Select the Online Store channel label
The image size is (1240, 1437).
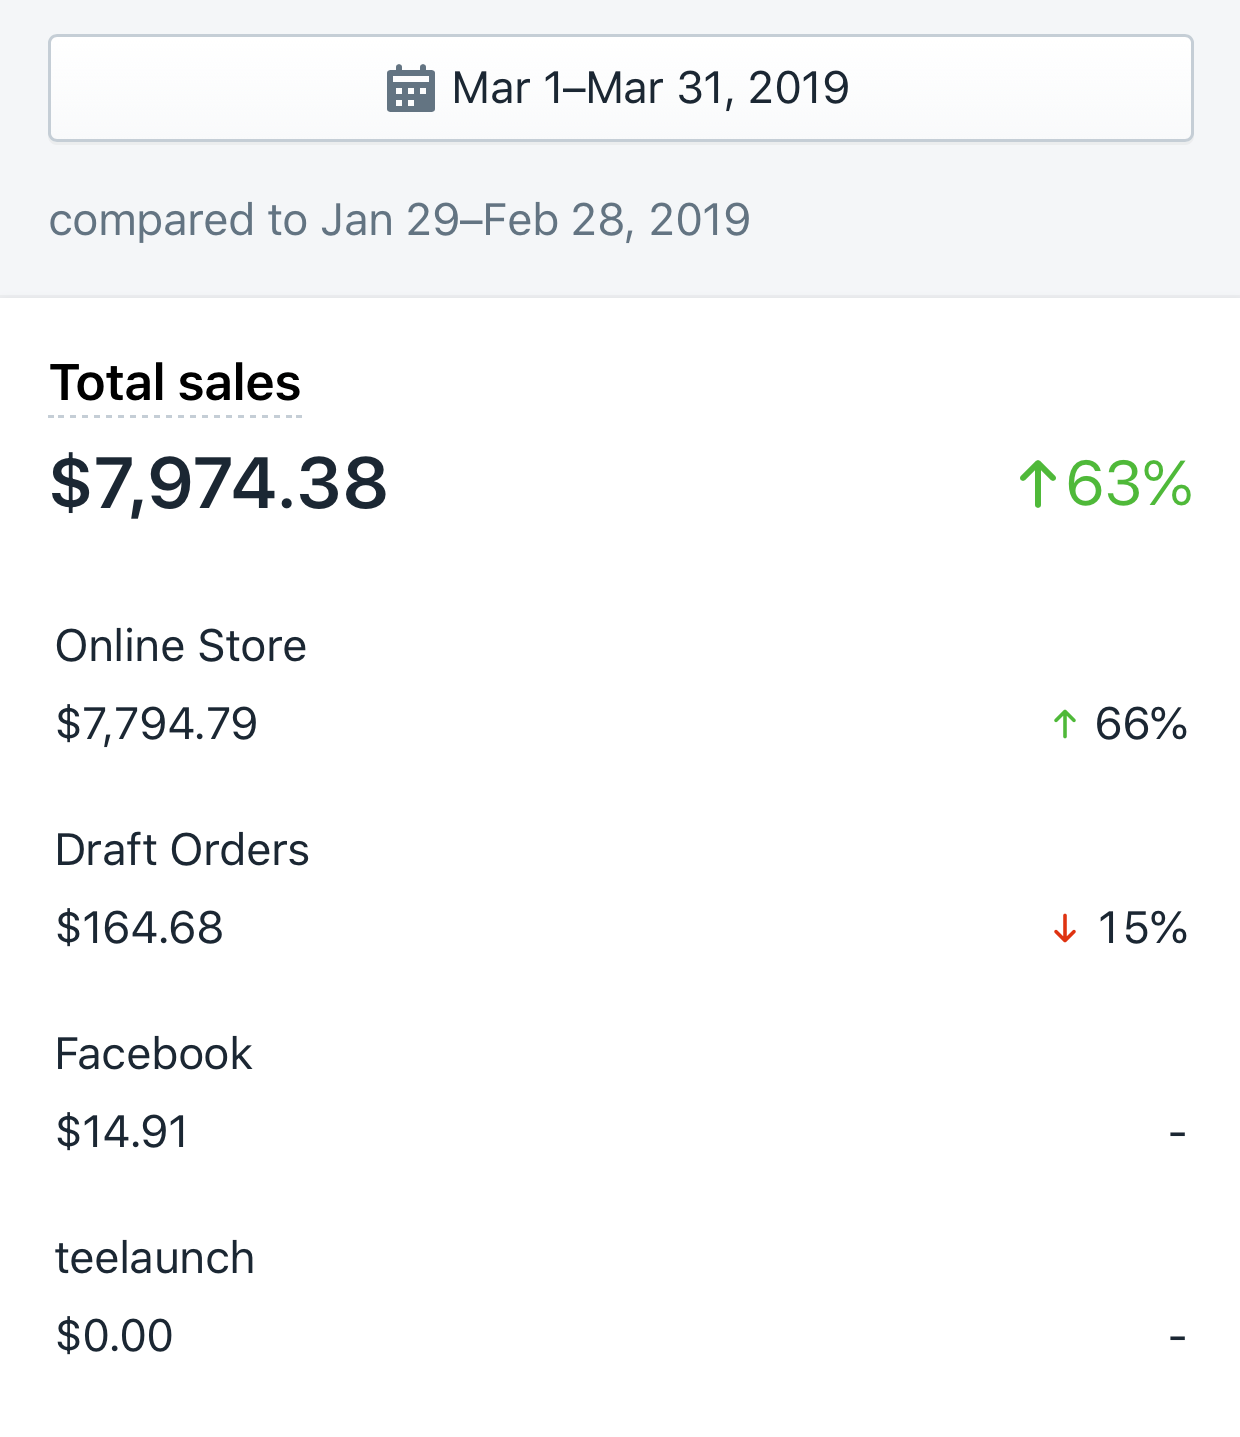(181, 646)
